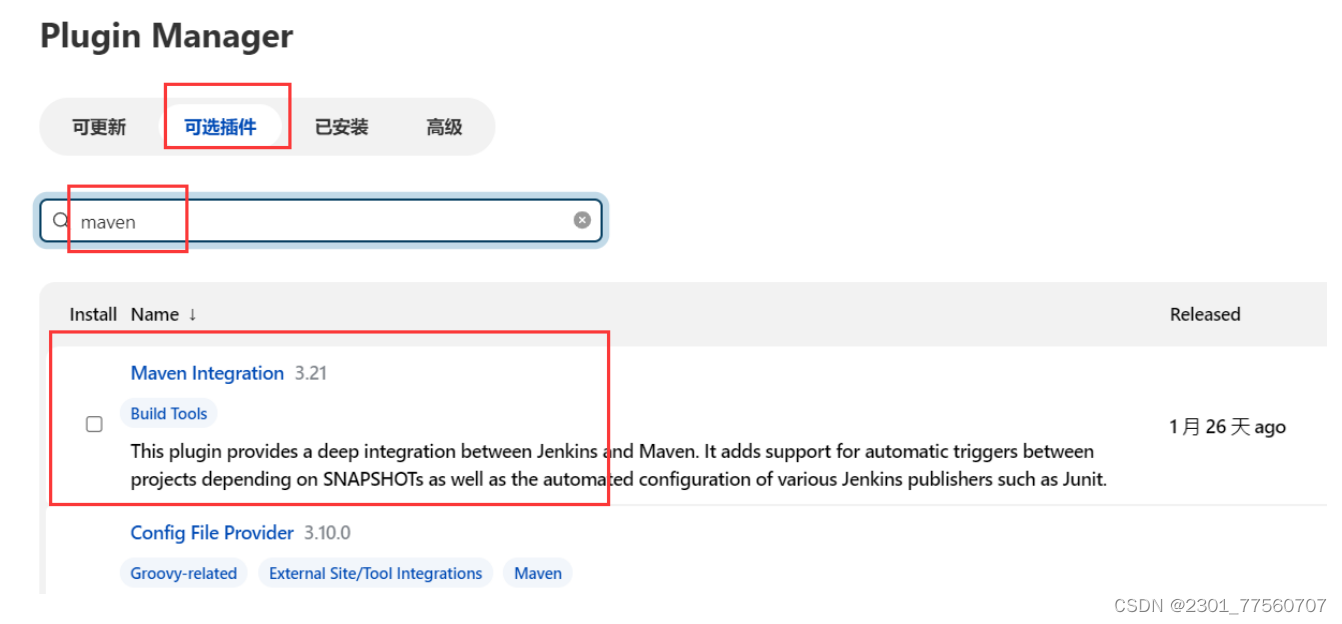Click the Maven Integration description text
The image size is (1342, 624).
(618, 465)
